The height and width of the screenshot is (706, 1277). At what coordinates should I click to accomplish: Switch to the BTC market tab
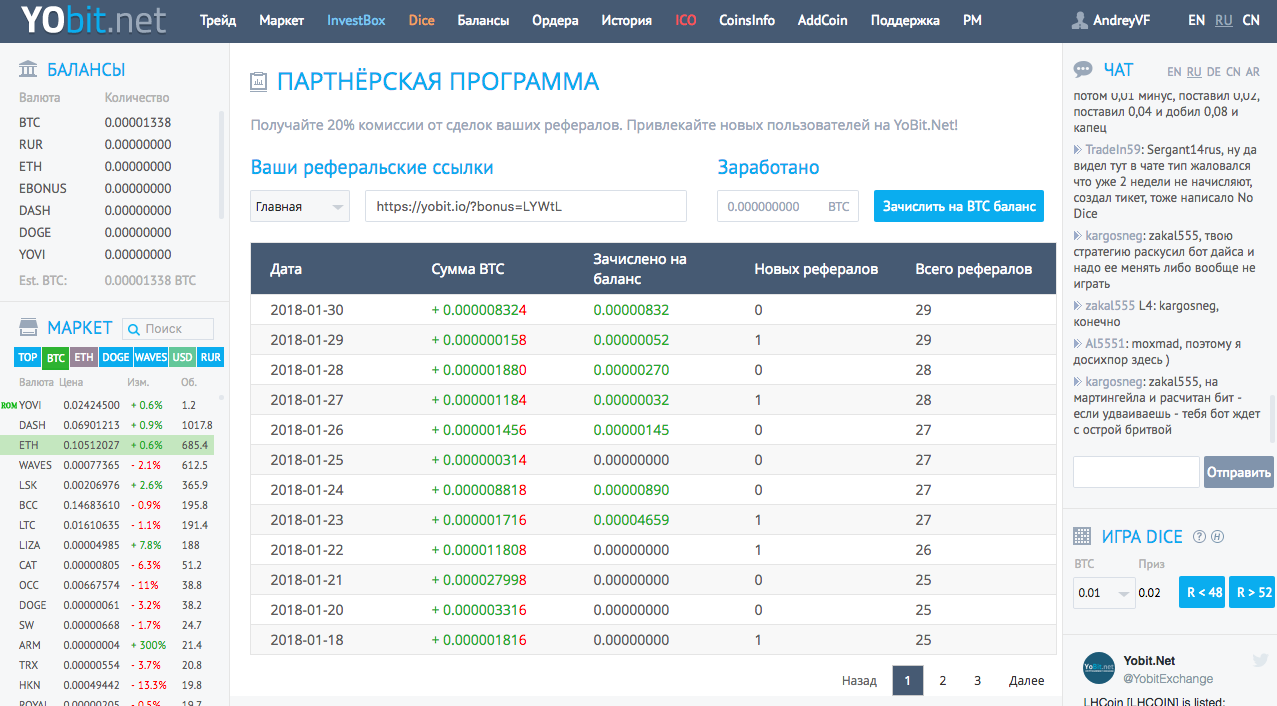(x=55, y=357)
